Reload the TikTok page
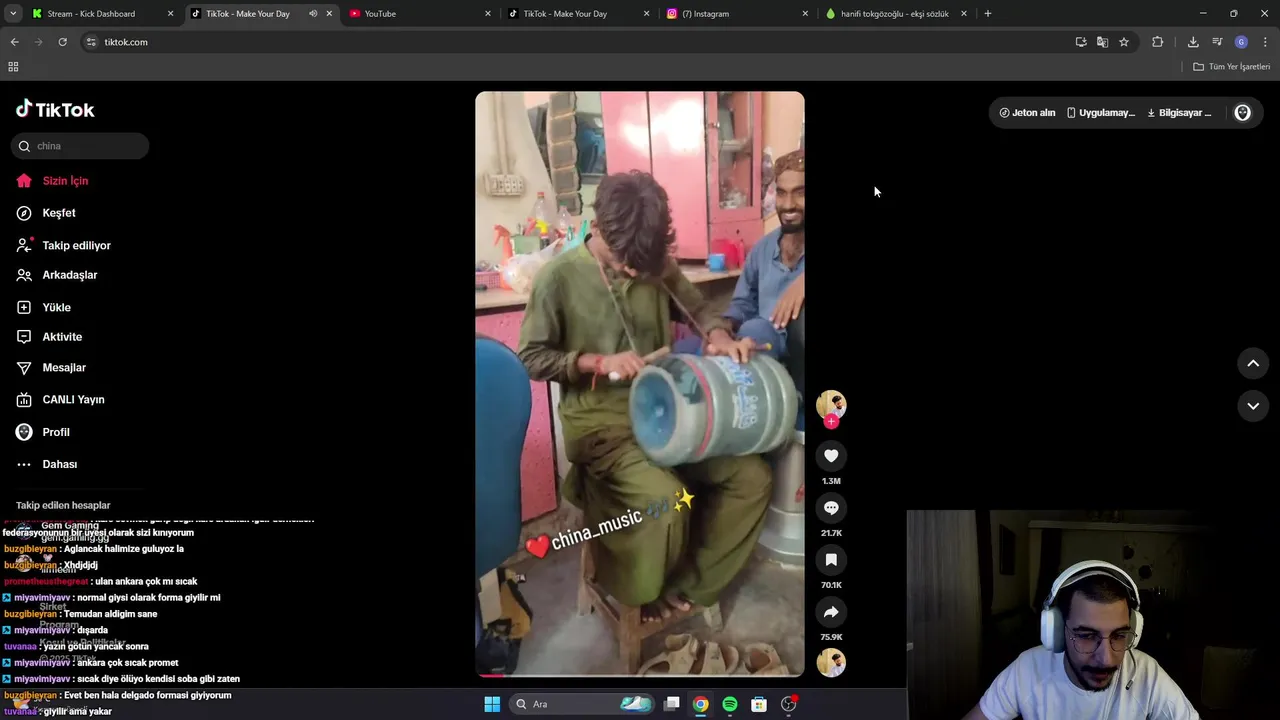This screenshot has width=1280, height=720. [x=62, y=42]
